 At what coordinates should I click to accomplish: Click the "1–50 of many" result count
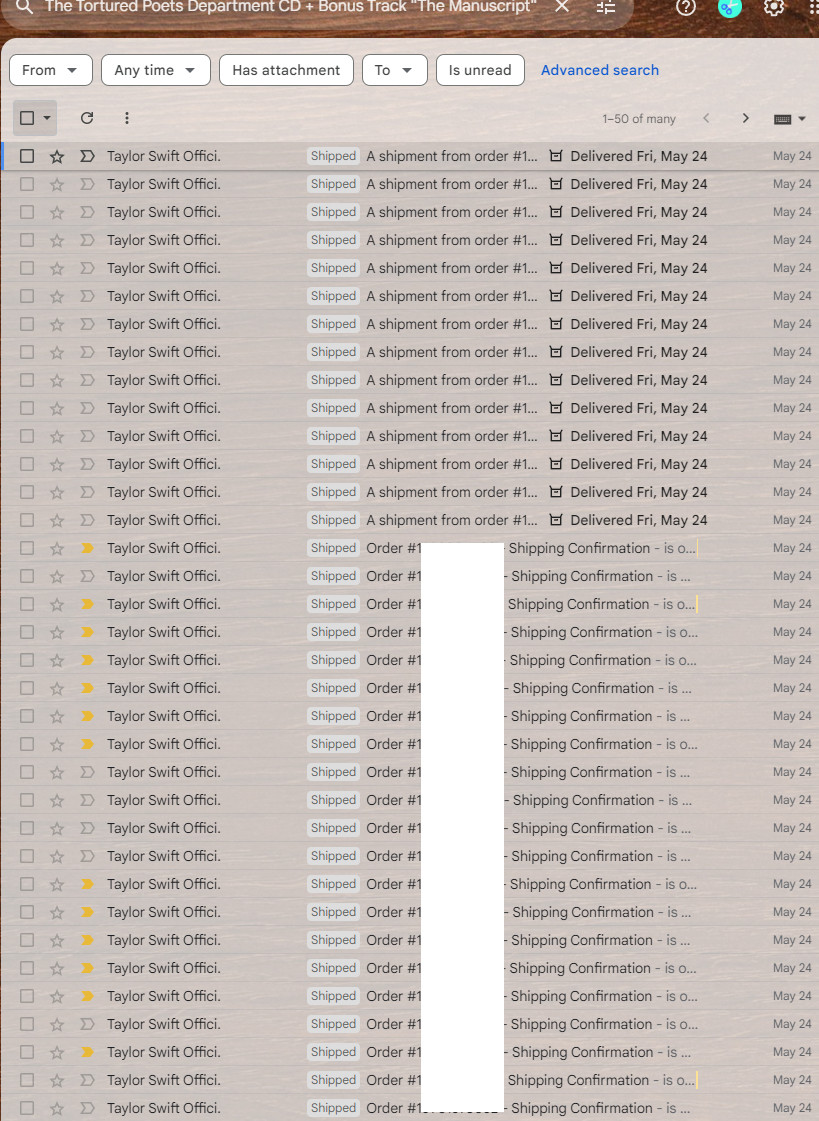(639, 119)
